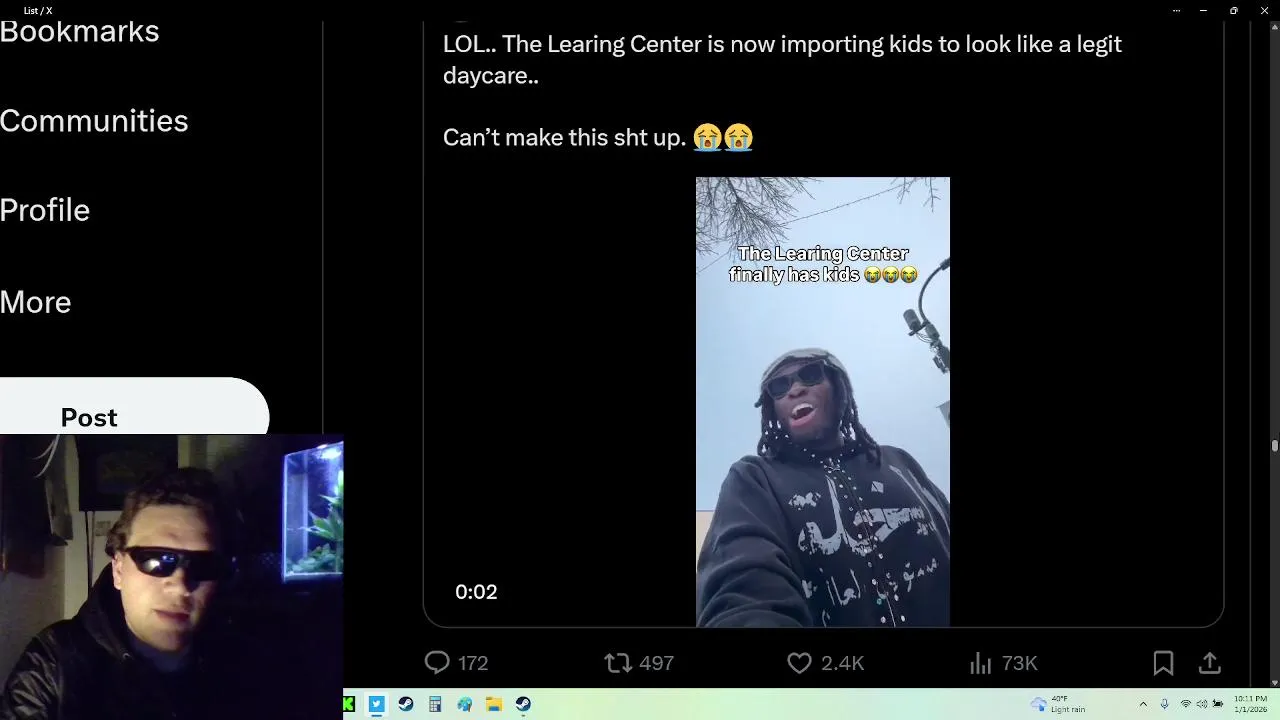Share the post with upload arrow icon
The height and width of the screenshot is (720, 1280).
pos(1209,662)
